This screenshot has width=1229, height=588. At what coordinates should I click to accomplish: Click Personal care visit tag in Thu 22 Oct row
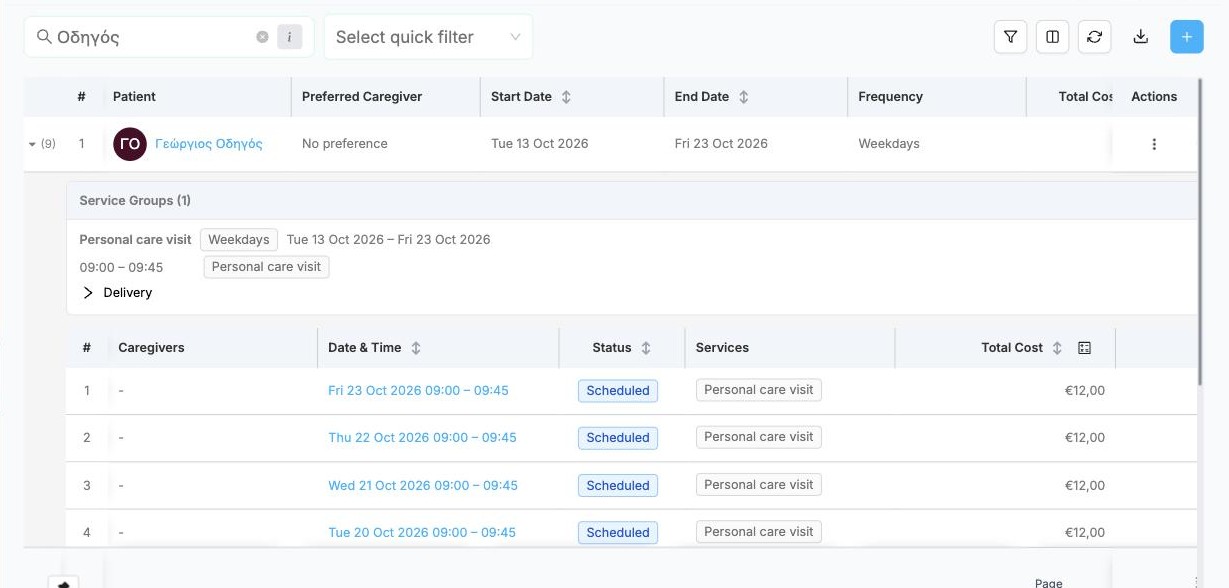point(759,437)
